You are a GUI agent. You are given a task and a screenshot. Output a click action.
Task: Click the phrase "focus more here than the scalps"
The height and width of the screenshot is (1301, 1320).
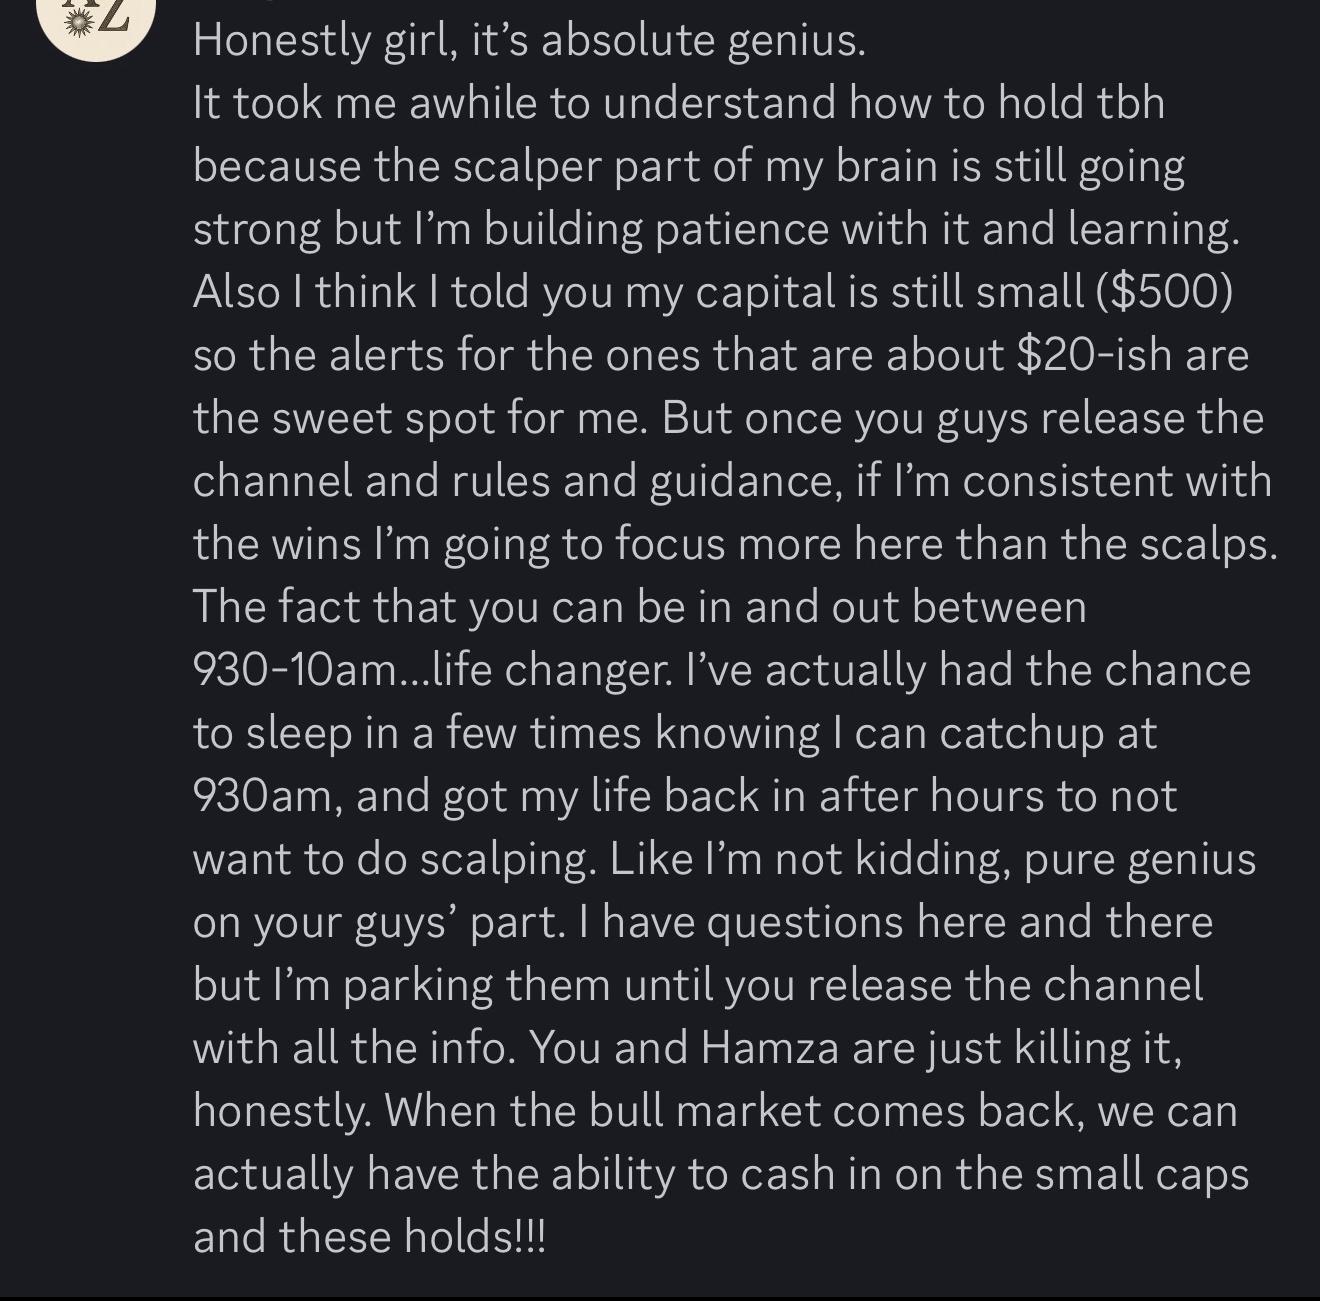[x=945, y=543]
